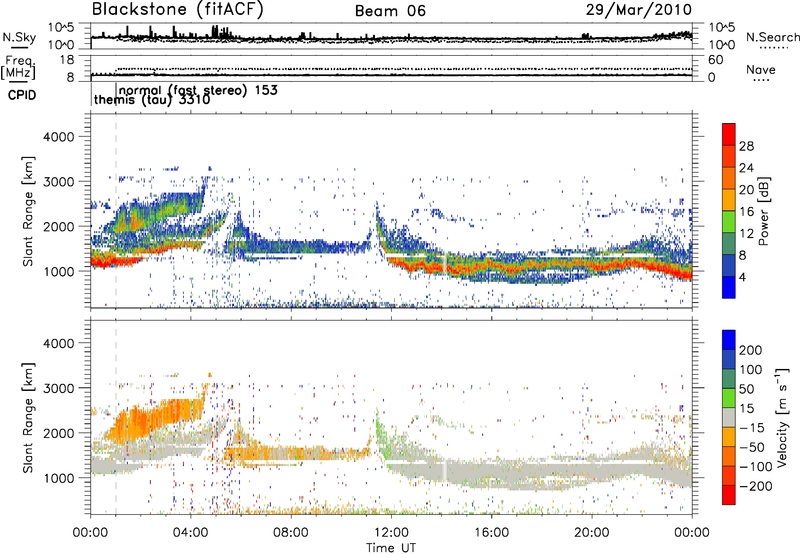The height and width of the screenshot is (554, 800).
Task: Click the 4000 tick on power panel
Action: pyautogui.click(x=58, y=137)
